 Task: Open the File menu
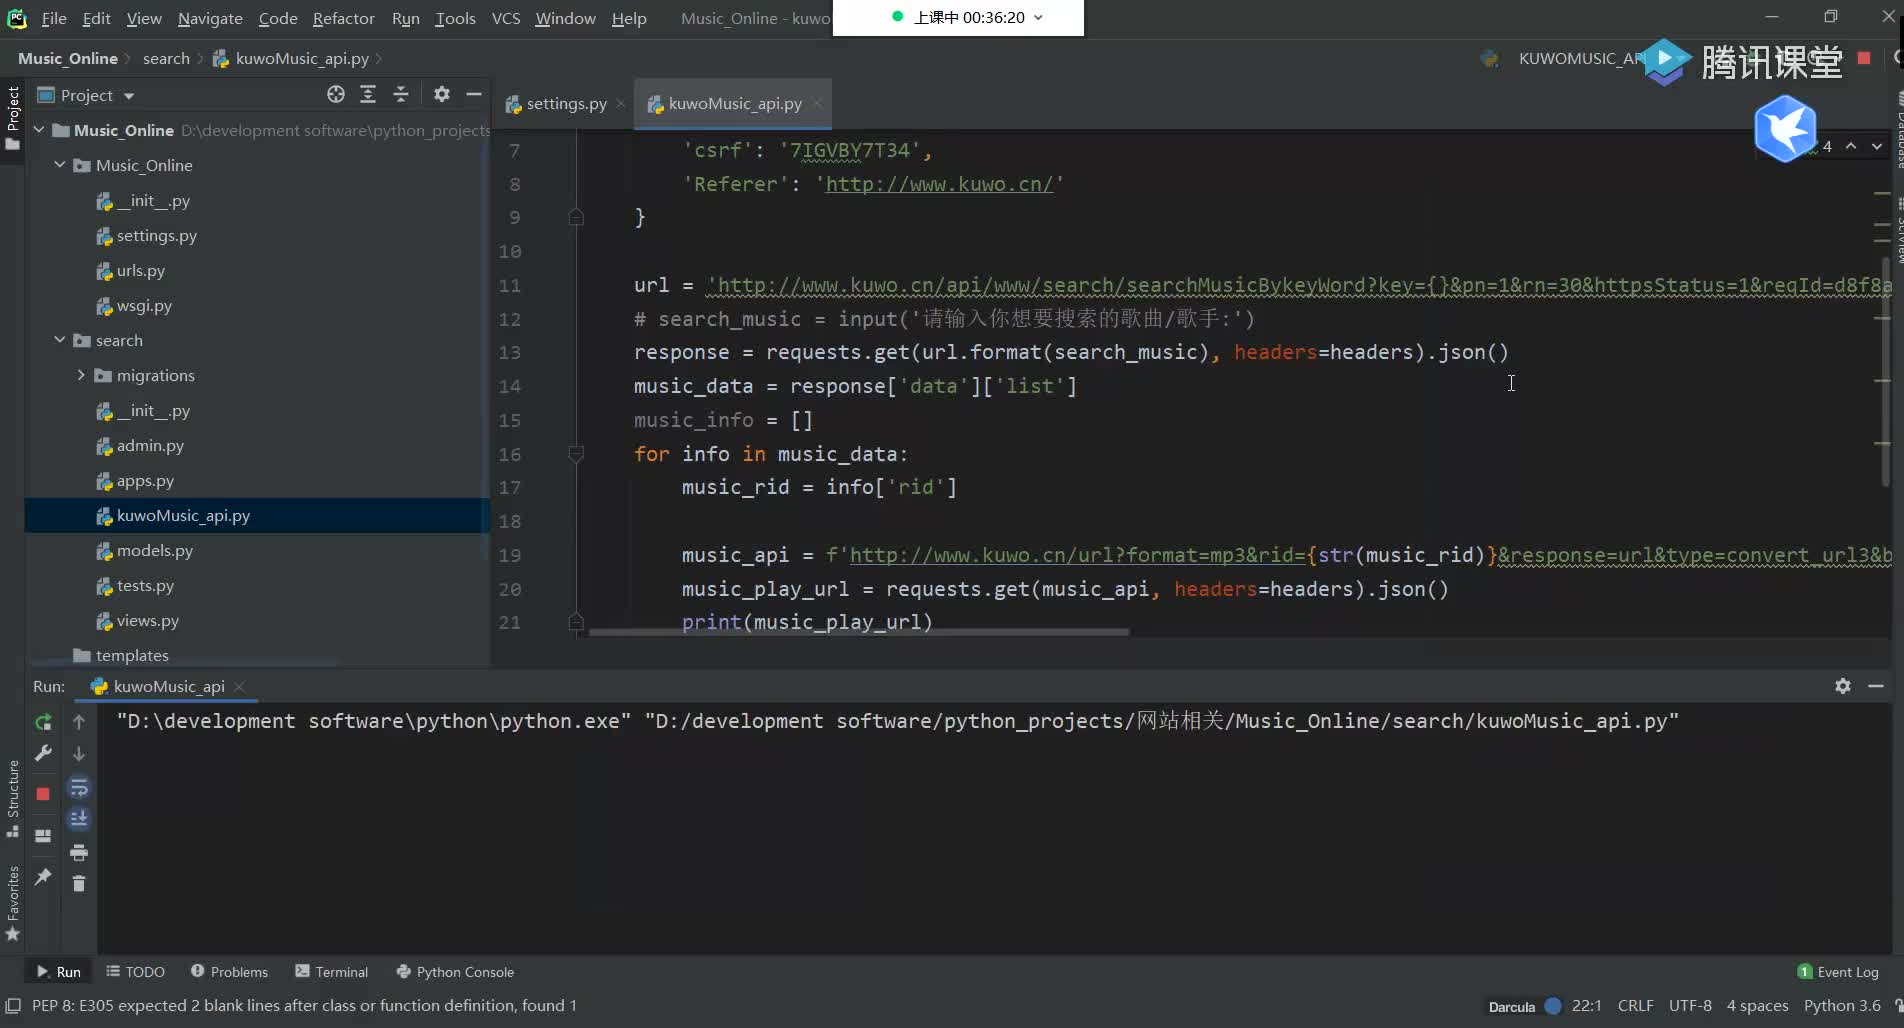pos(54,18)
